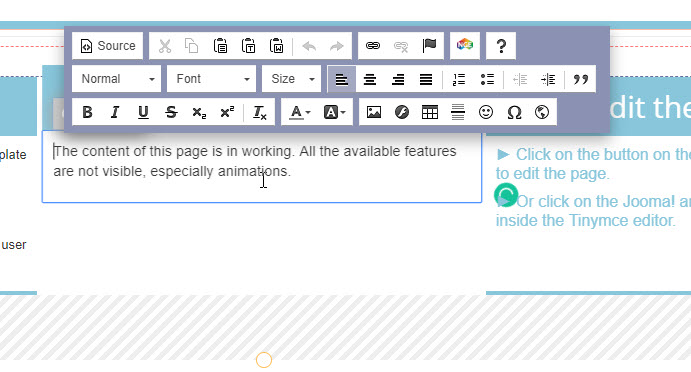Viewport: 691px width, 372px height.
Task: Insert special character with Omega icon
Action: [x=514, y=112]
